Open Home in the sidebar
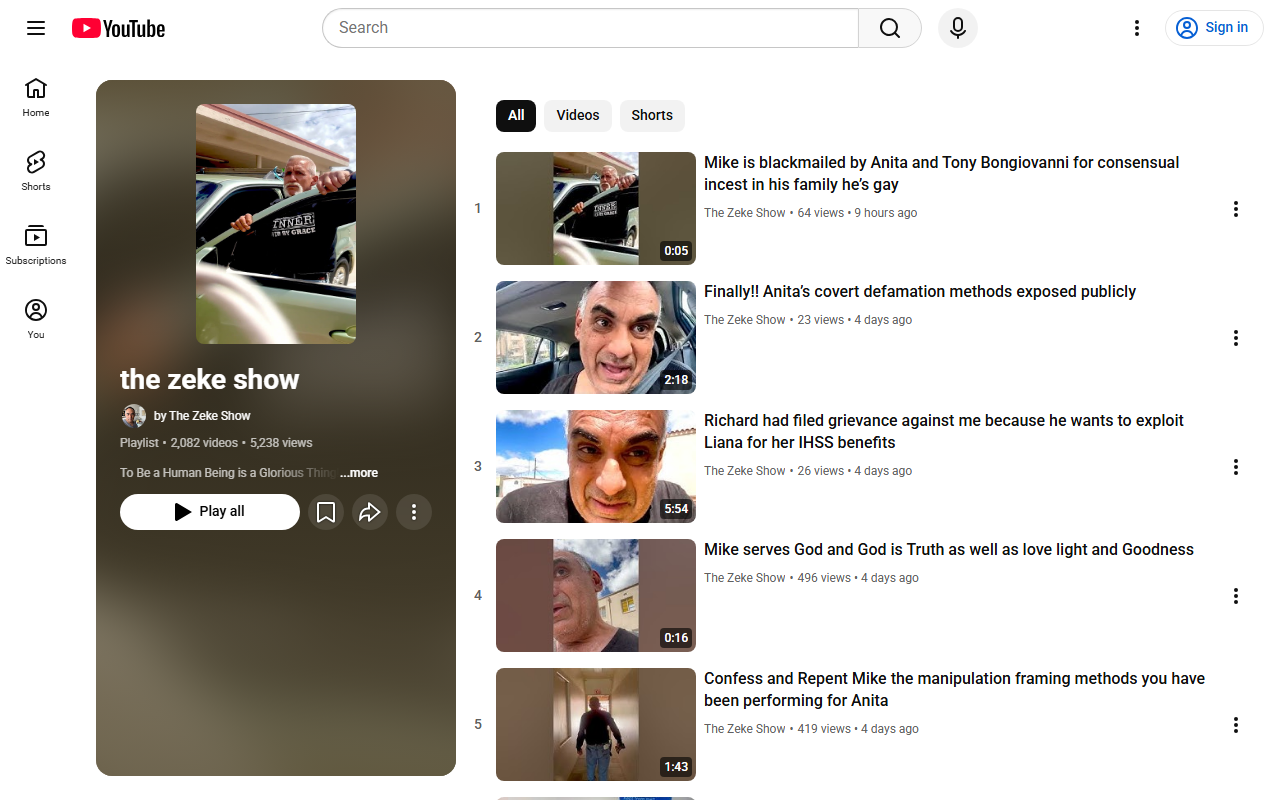Viewport: 1280px width, 800px height. [36, 97]
